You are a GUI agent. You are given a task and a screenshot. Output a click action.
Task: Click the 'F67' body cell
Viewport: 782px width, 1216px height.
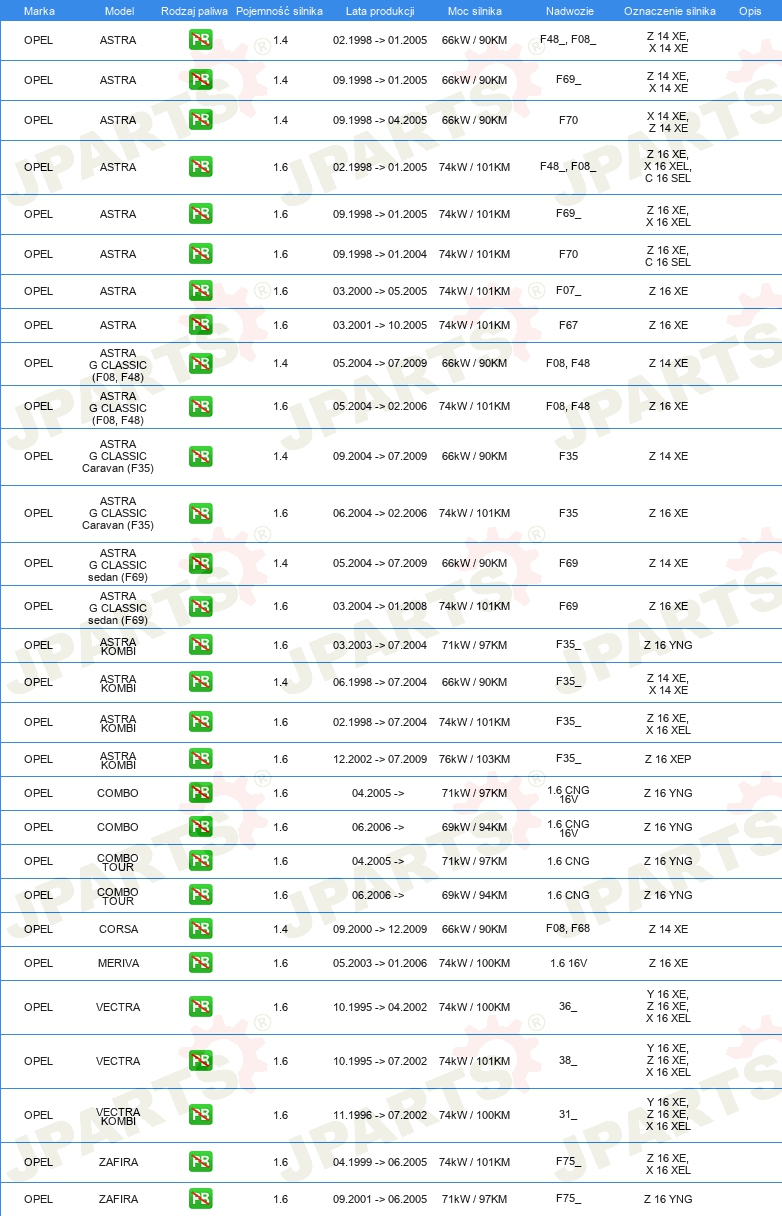(568, 325)
